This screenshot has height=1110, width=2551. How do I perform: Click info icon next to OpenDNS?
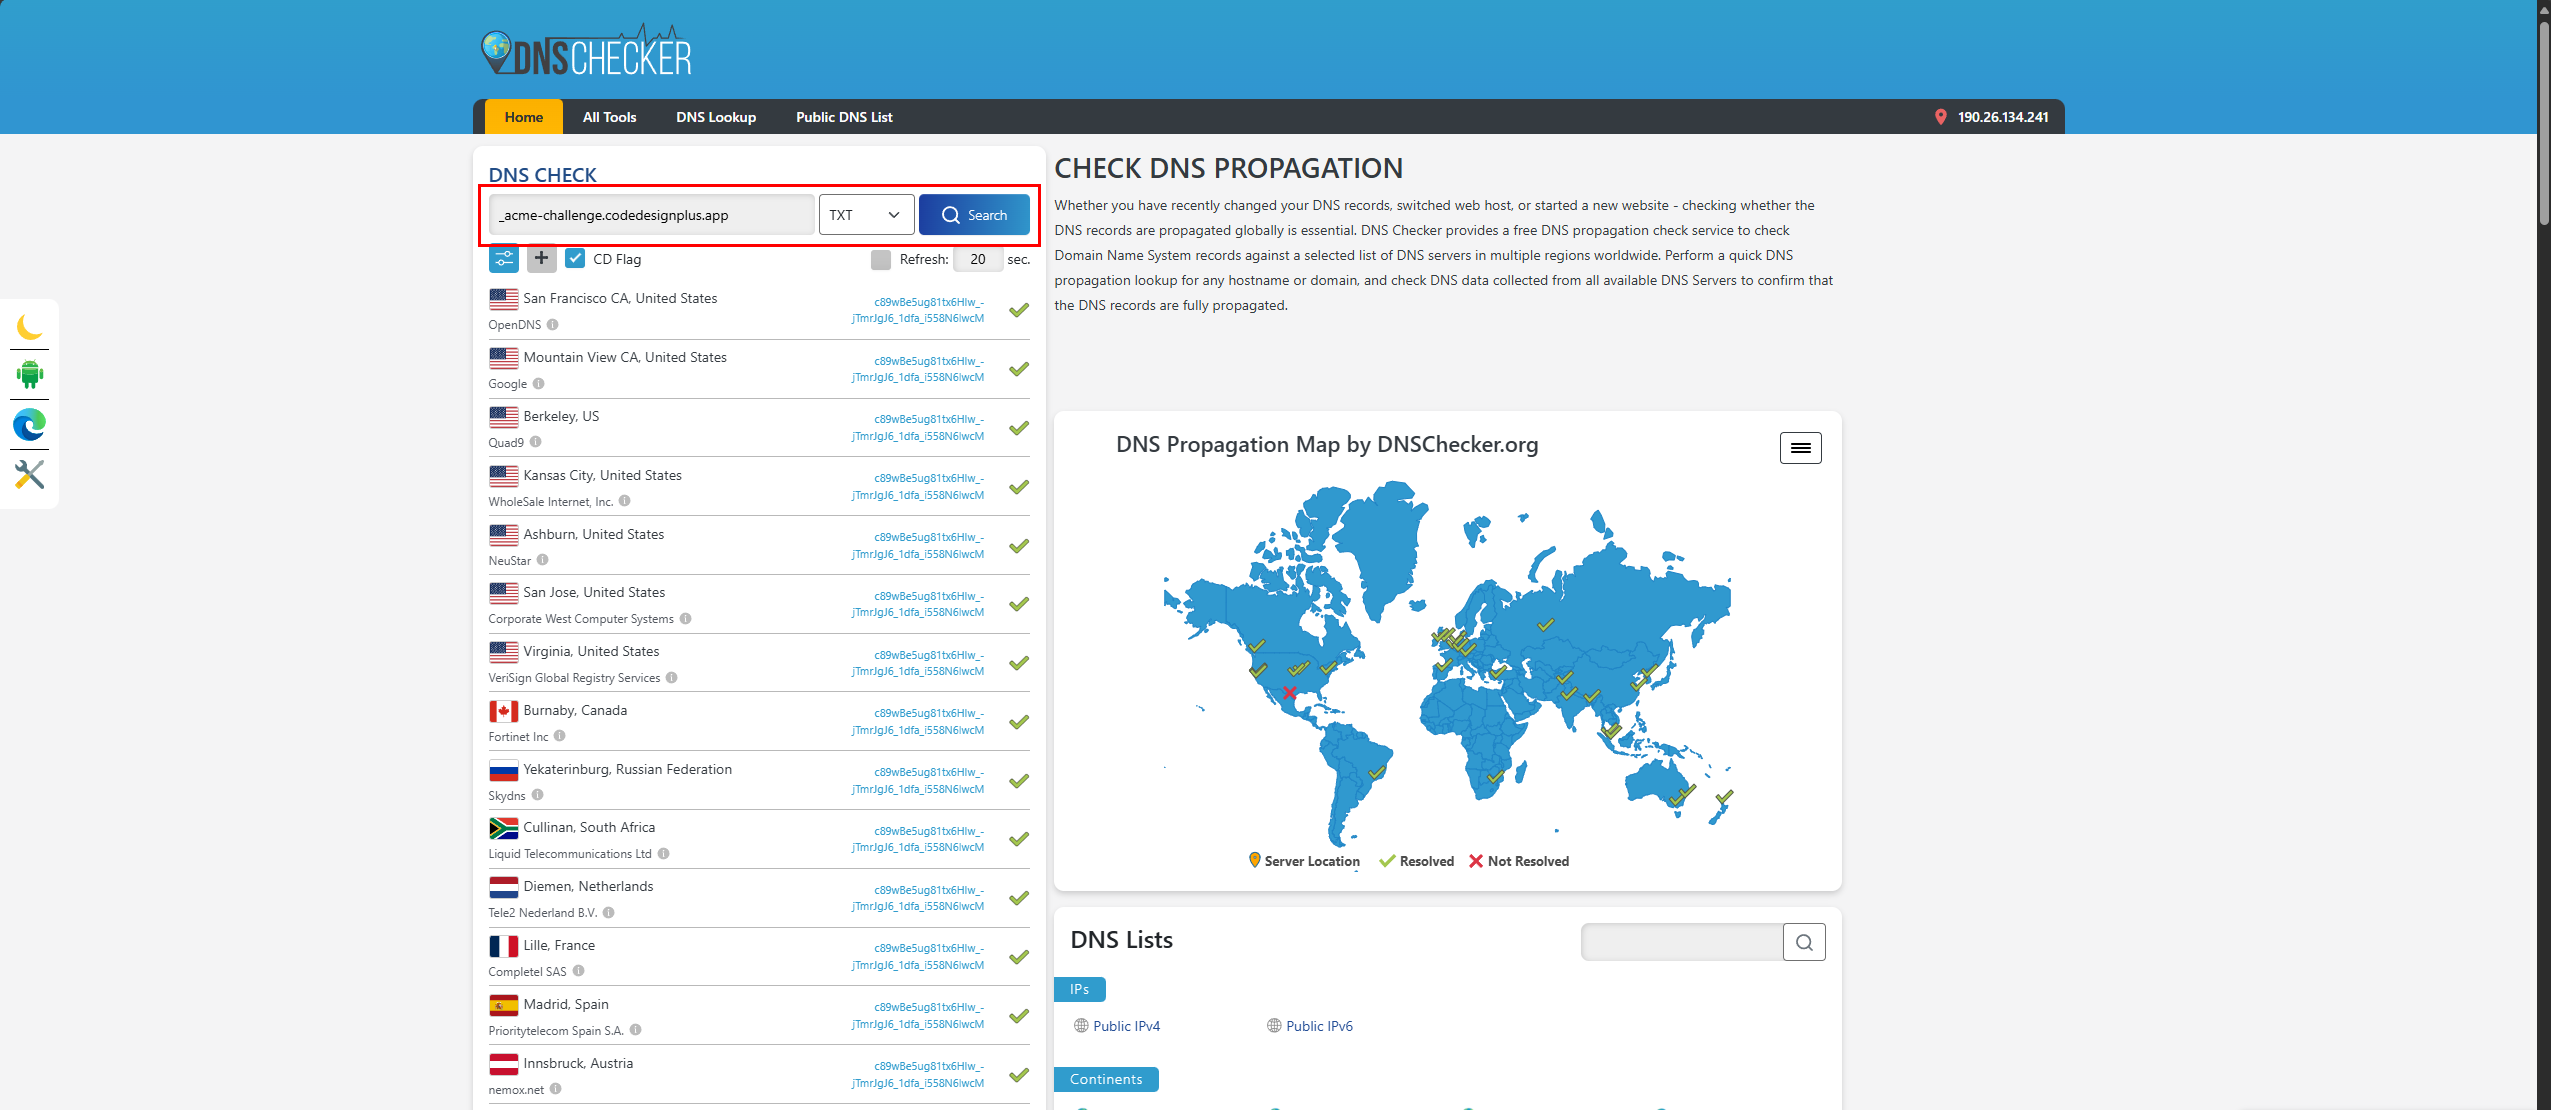click(x=552, y=324)
